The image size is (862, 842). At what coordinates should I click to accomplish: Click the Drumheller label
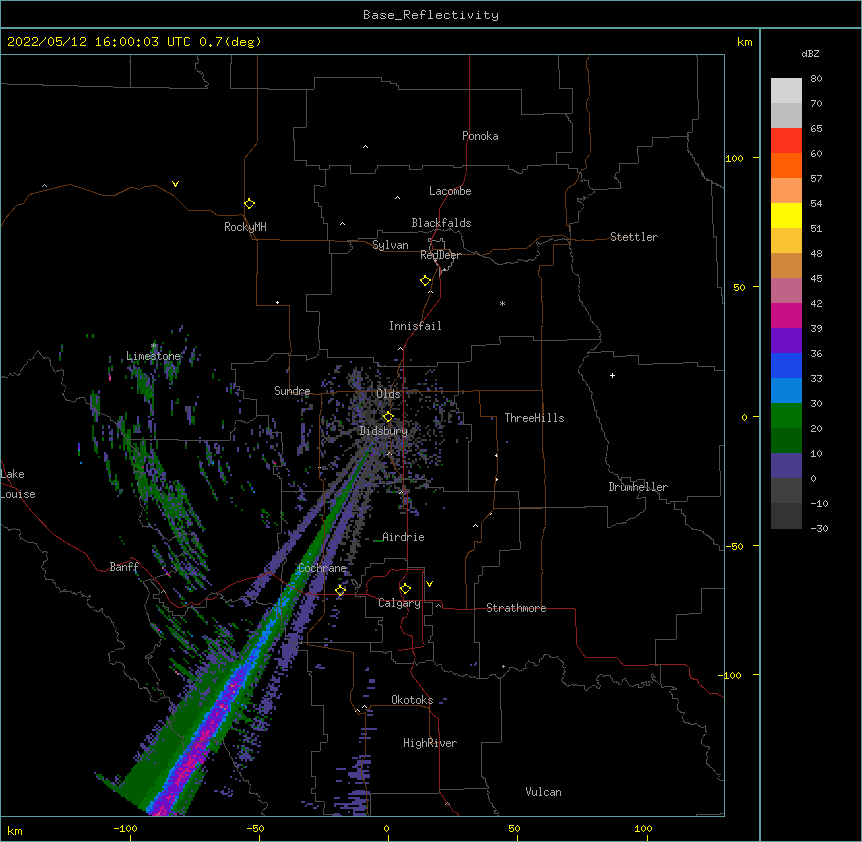(638, 487)
